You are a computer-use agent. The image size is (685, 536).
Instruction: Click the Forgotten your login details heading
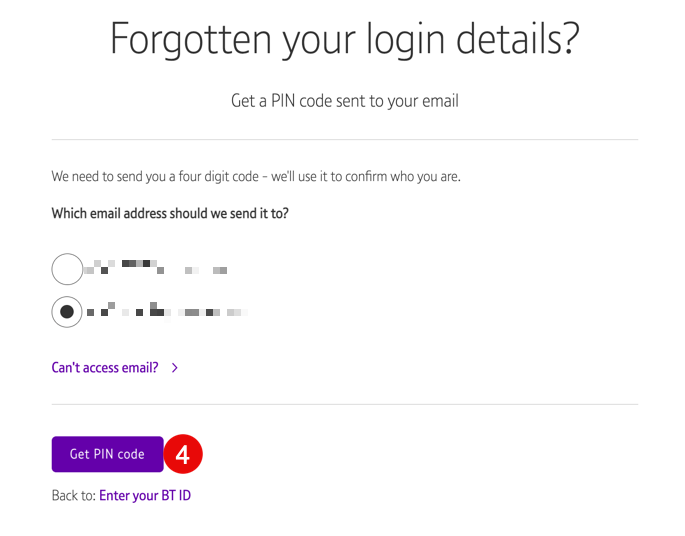(345, 39)
